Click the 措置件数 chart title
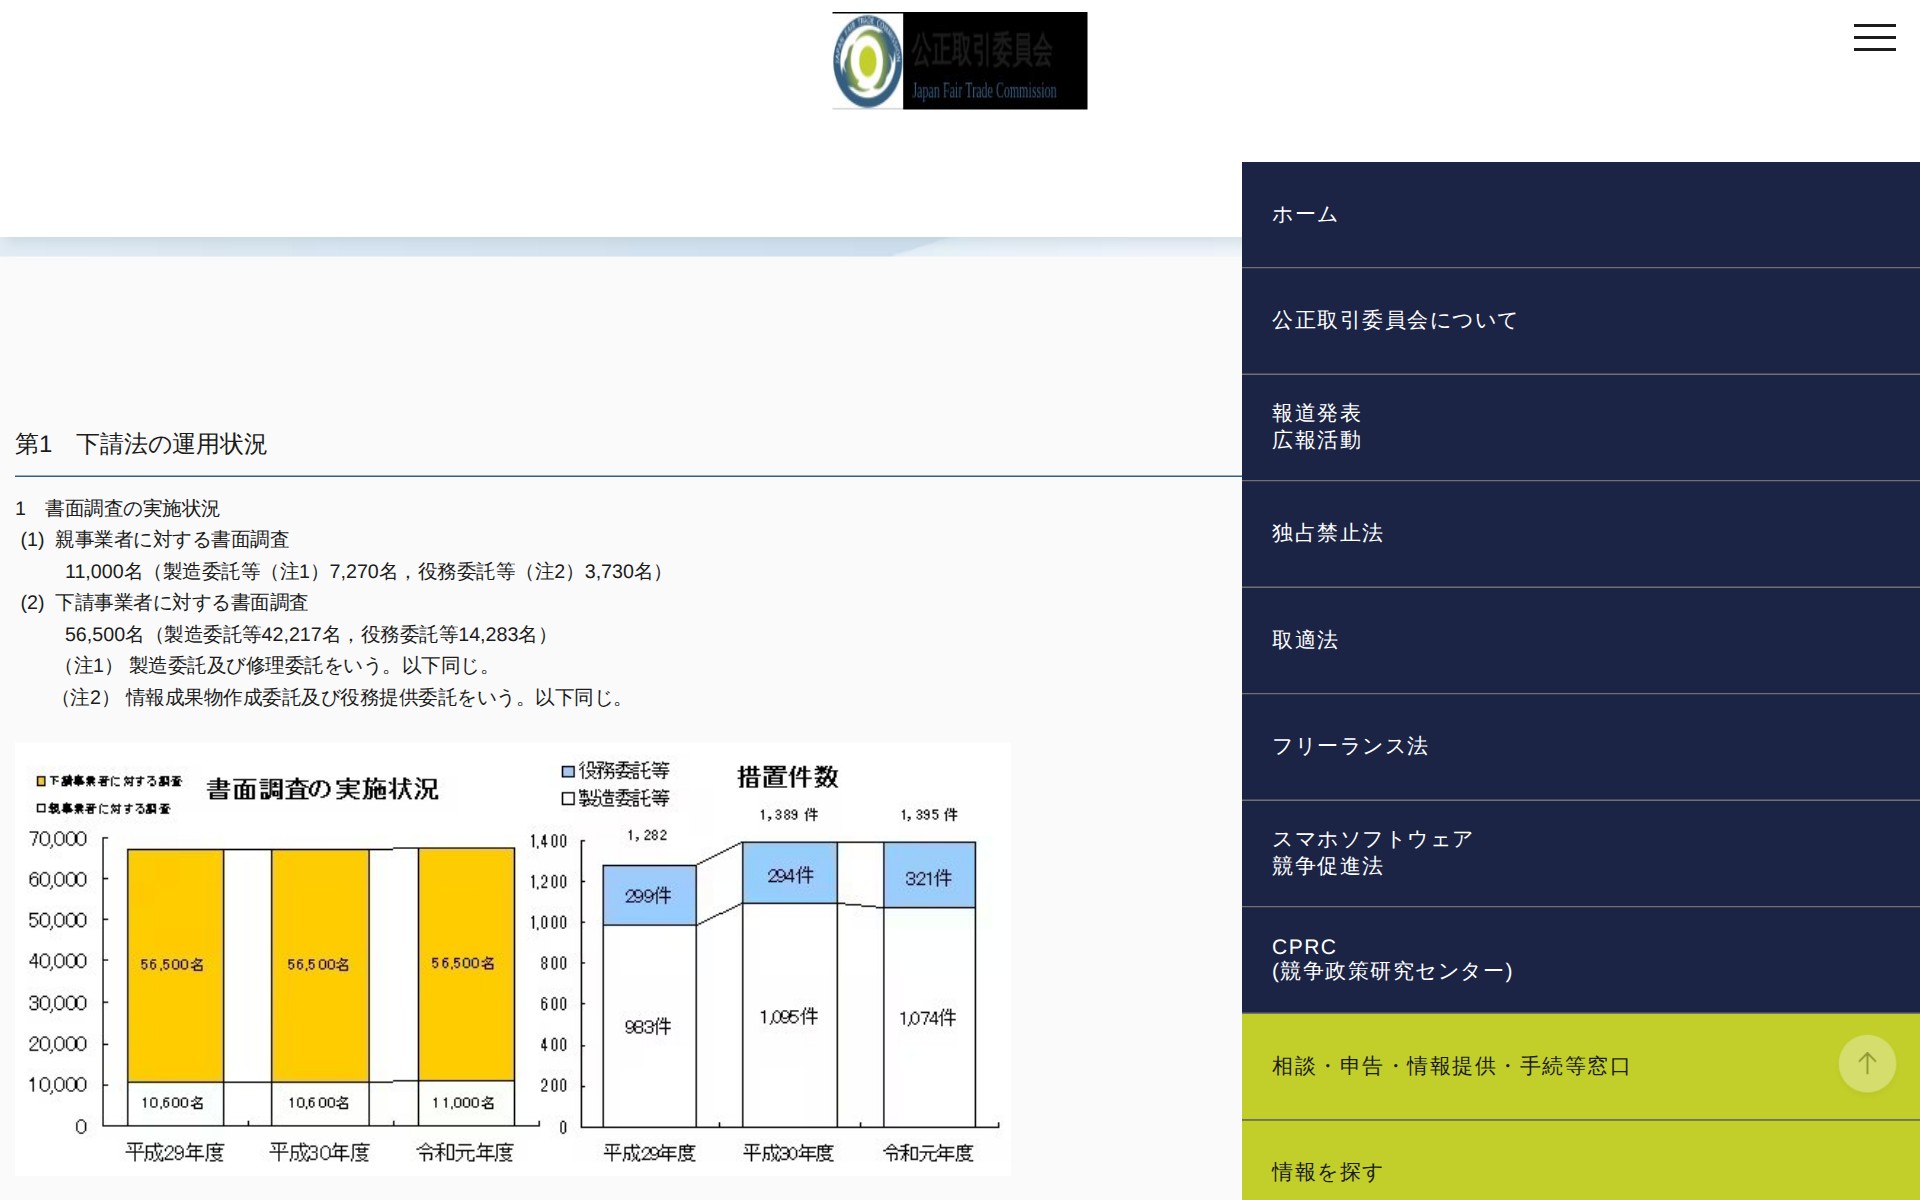This screenshot has width=1920, height=1200. click(787, 777)
